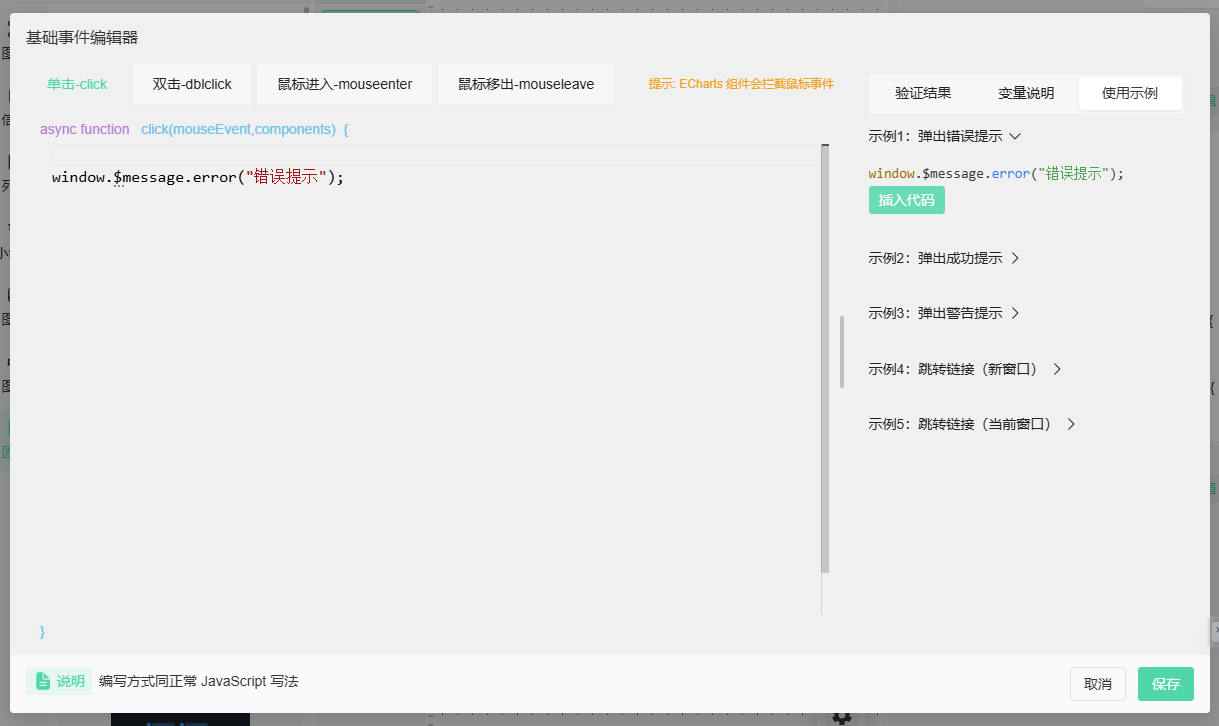
Task: Expand 示例2 弹出成功提示 section
Action: tap(944, 258)
